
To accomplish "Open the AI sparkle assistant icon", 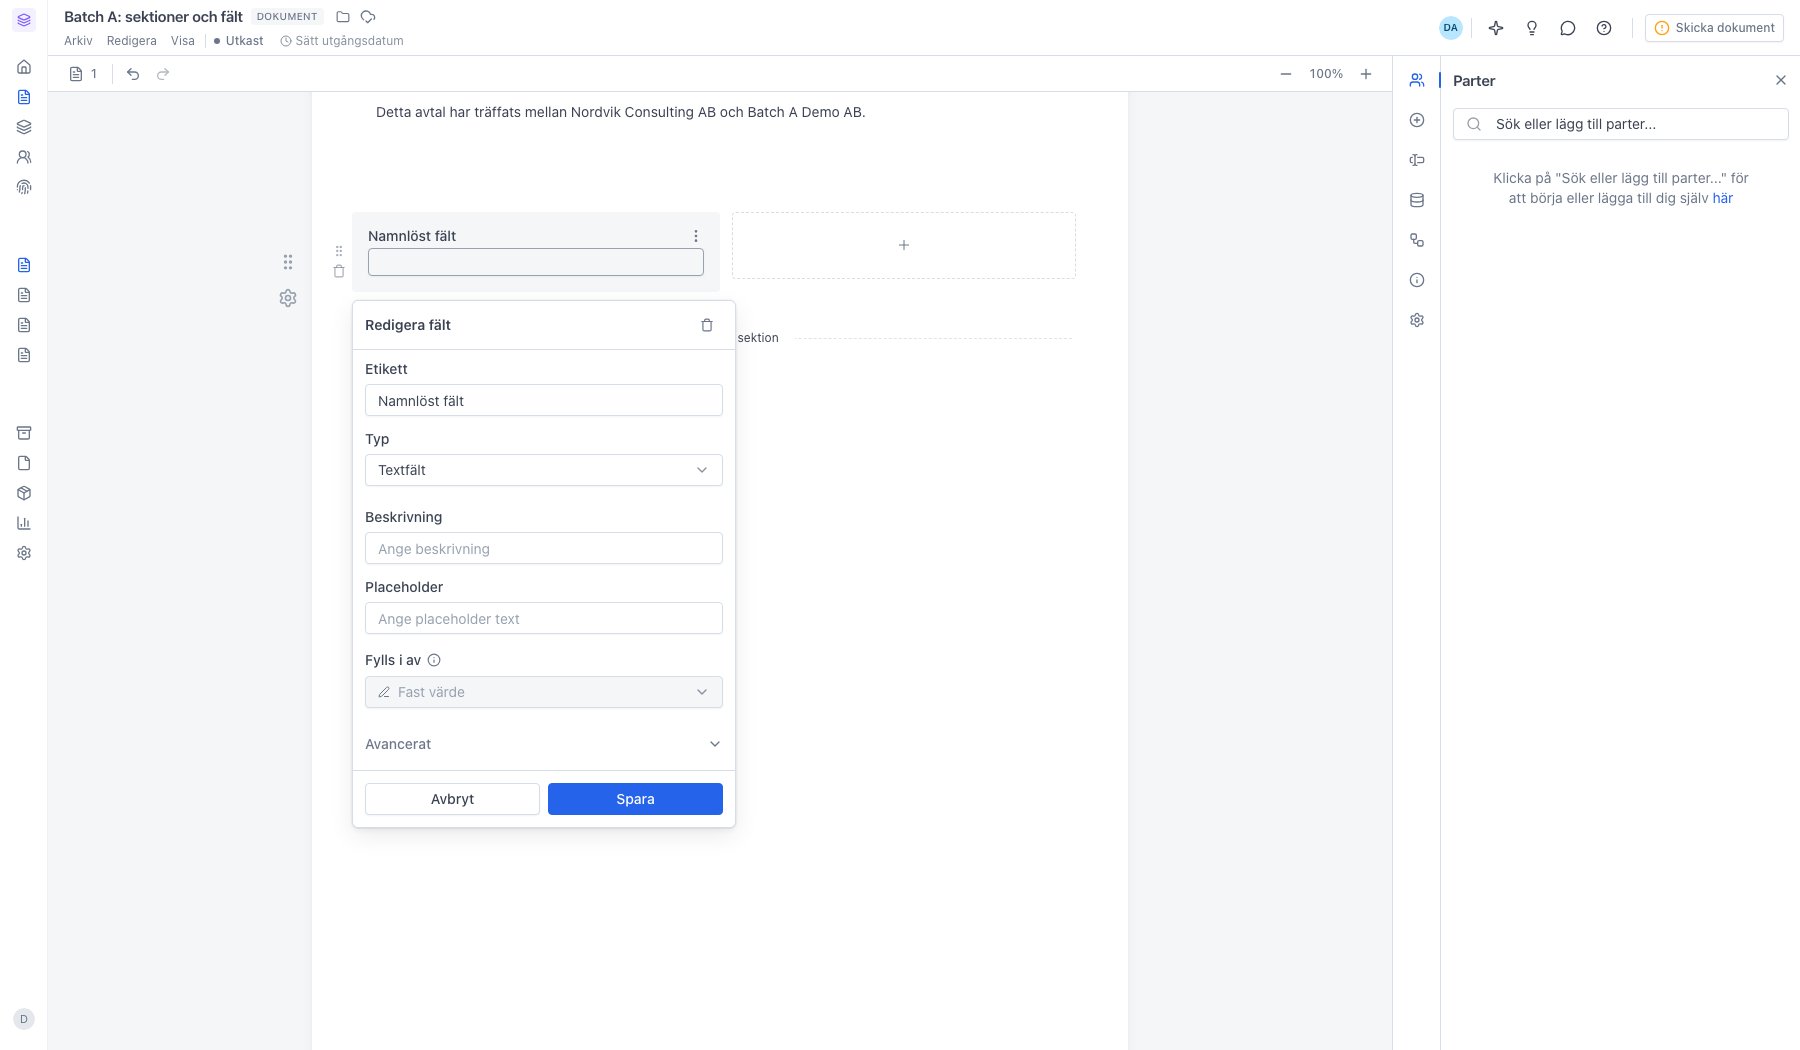I will coord(1496,28).
